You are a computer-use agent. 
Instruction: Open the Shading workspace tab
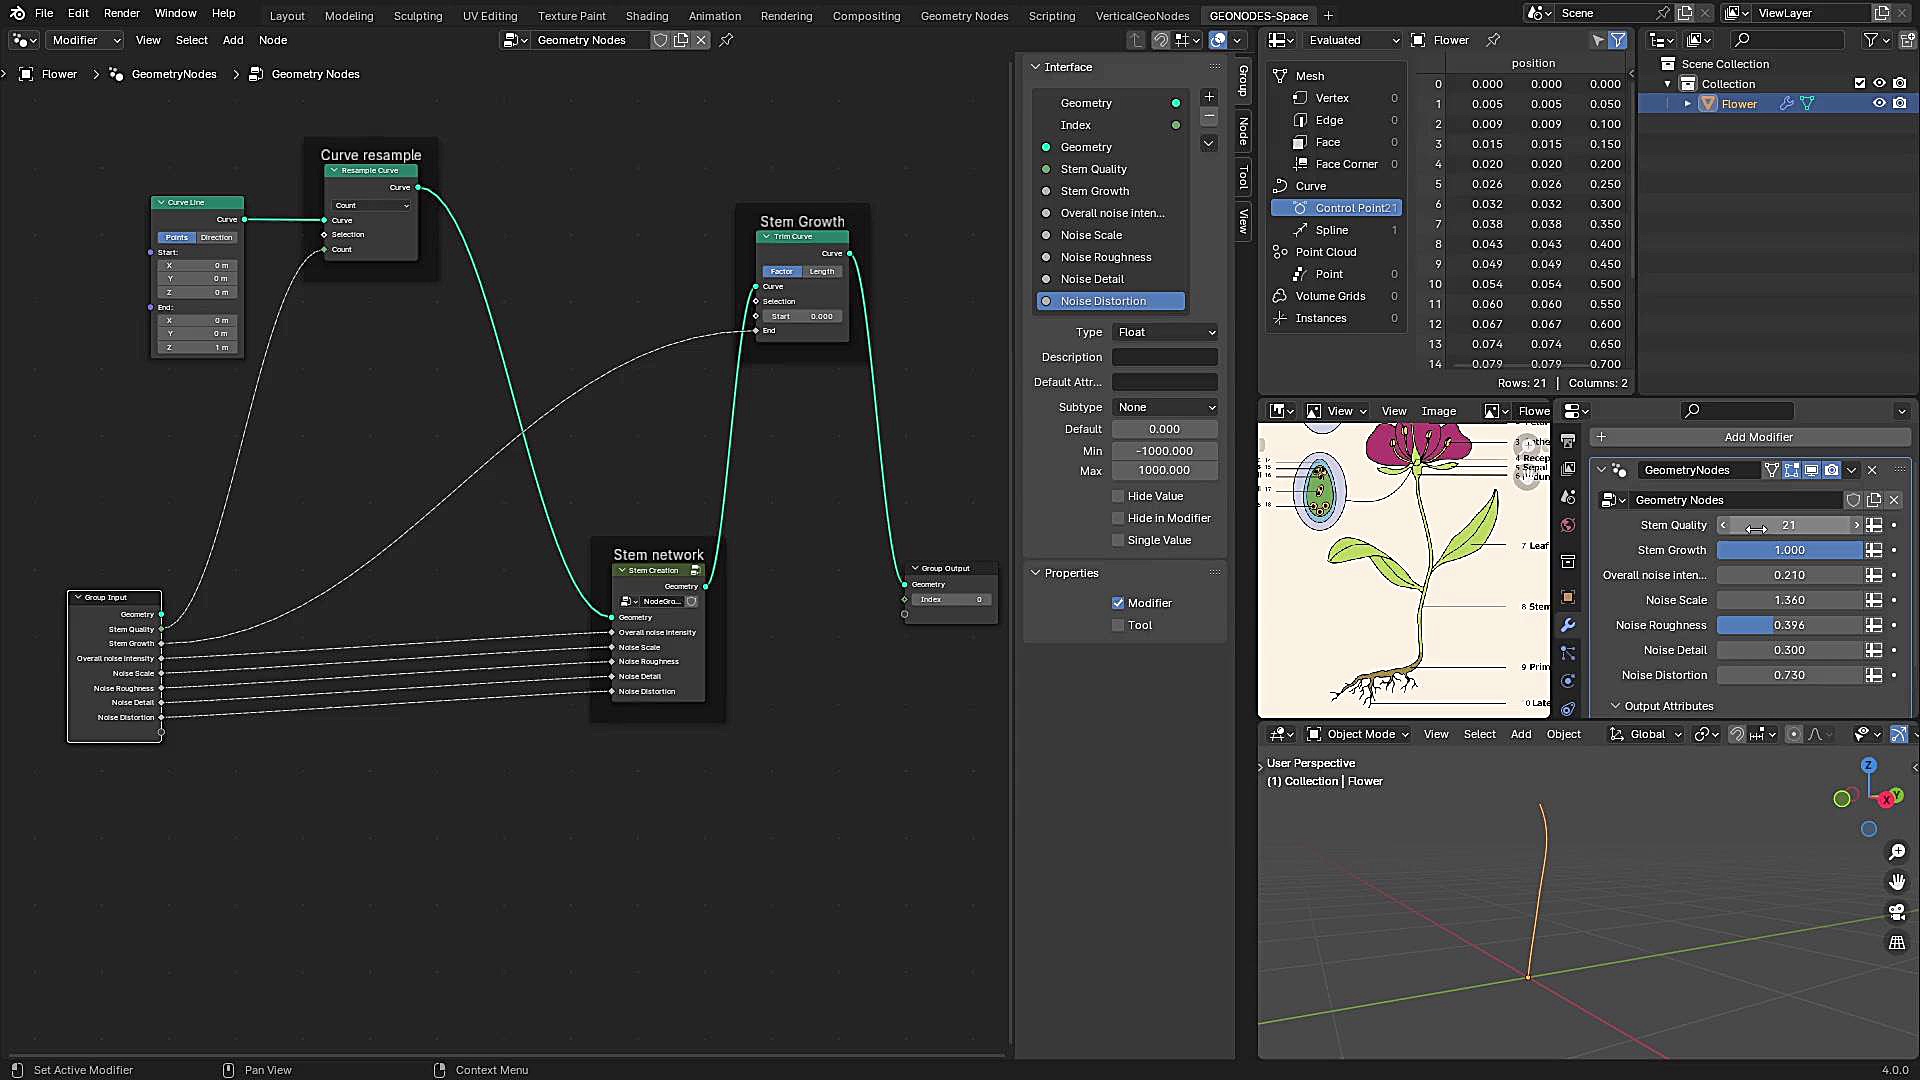point(646,16)
